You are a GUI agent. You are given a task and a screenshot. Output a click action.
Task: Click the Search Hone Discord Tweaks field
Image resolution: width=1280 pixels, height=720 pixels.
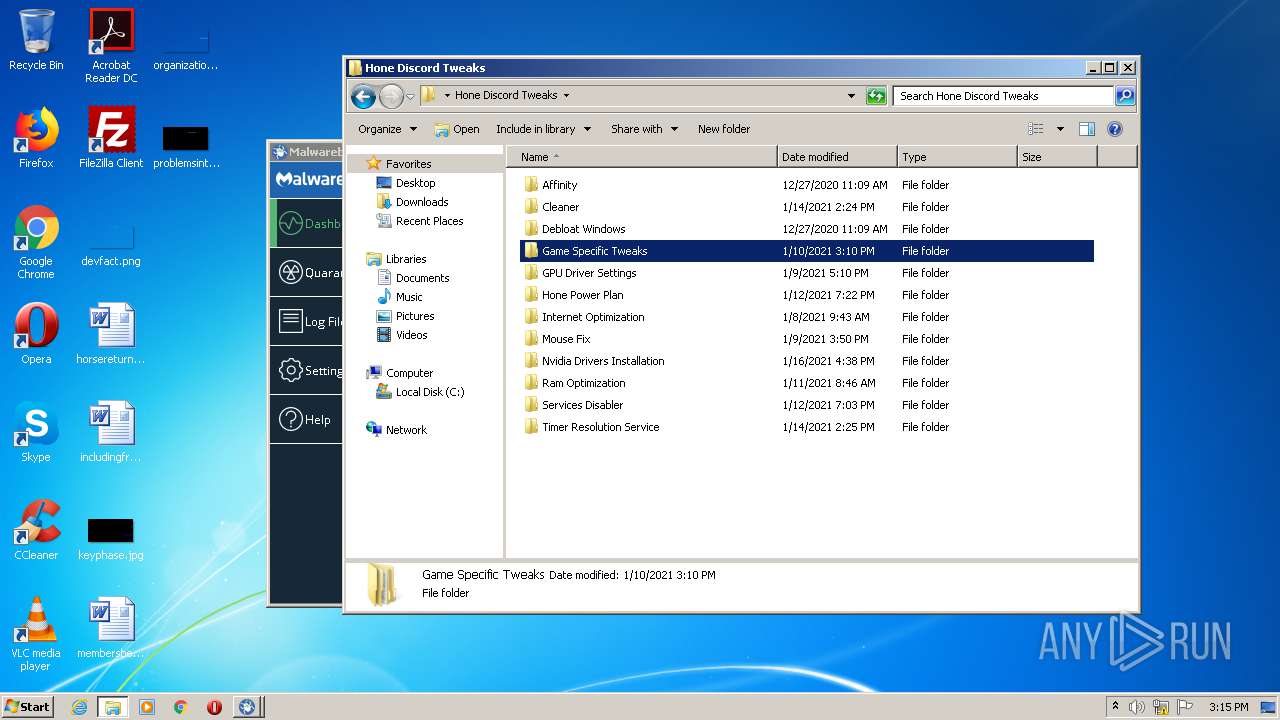pos(1003,96)
